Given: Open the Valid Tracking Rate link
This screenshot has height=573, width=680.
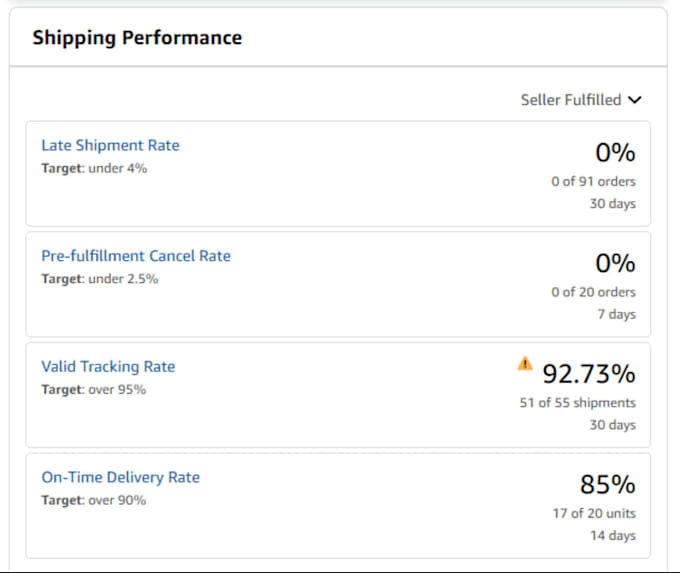Looking at the screenshot, I should 108,367.
